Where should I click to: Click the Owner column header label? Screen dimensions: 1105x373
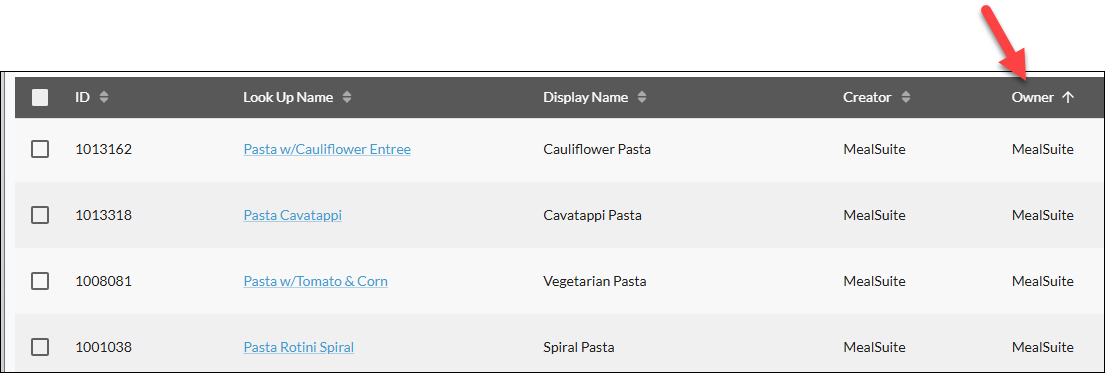point(1032,98)
